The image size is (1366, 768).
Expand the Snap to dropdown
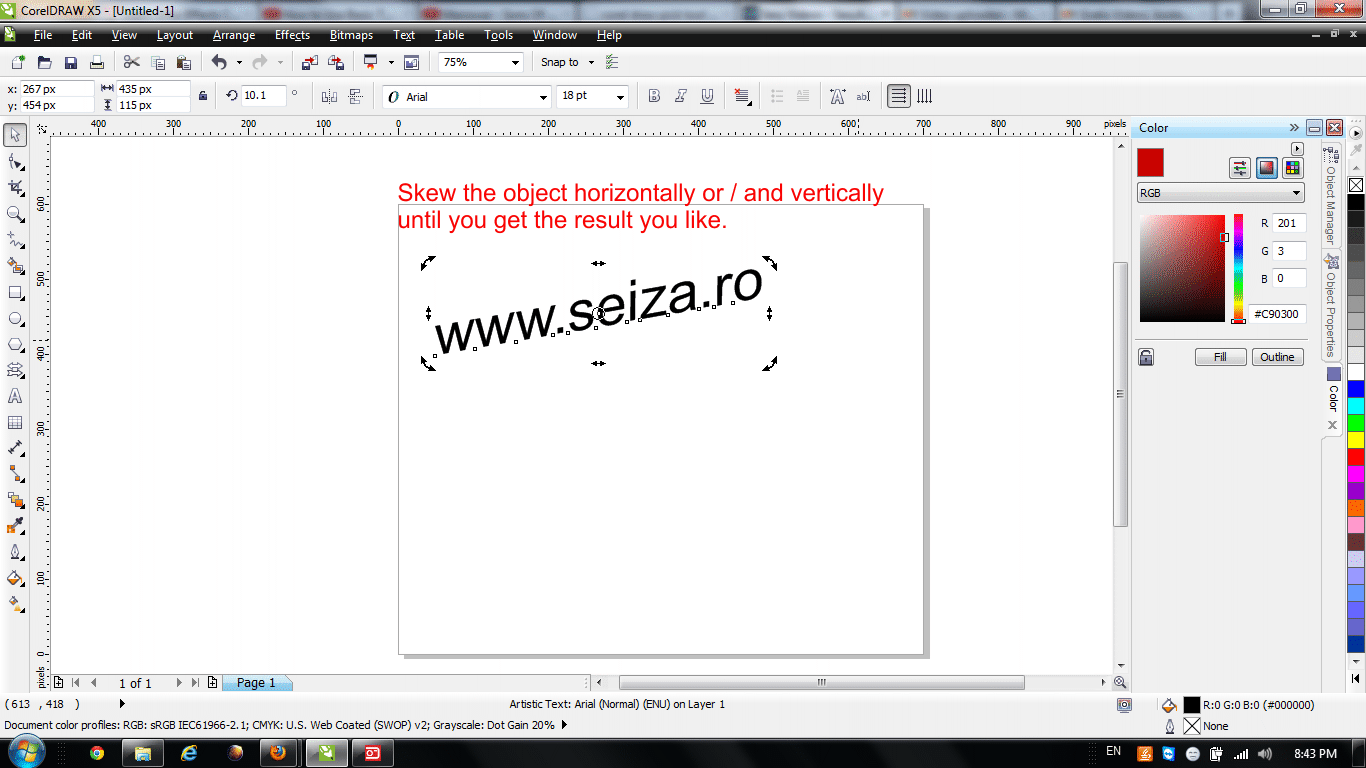coord(591,62)
